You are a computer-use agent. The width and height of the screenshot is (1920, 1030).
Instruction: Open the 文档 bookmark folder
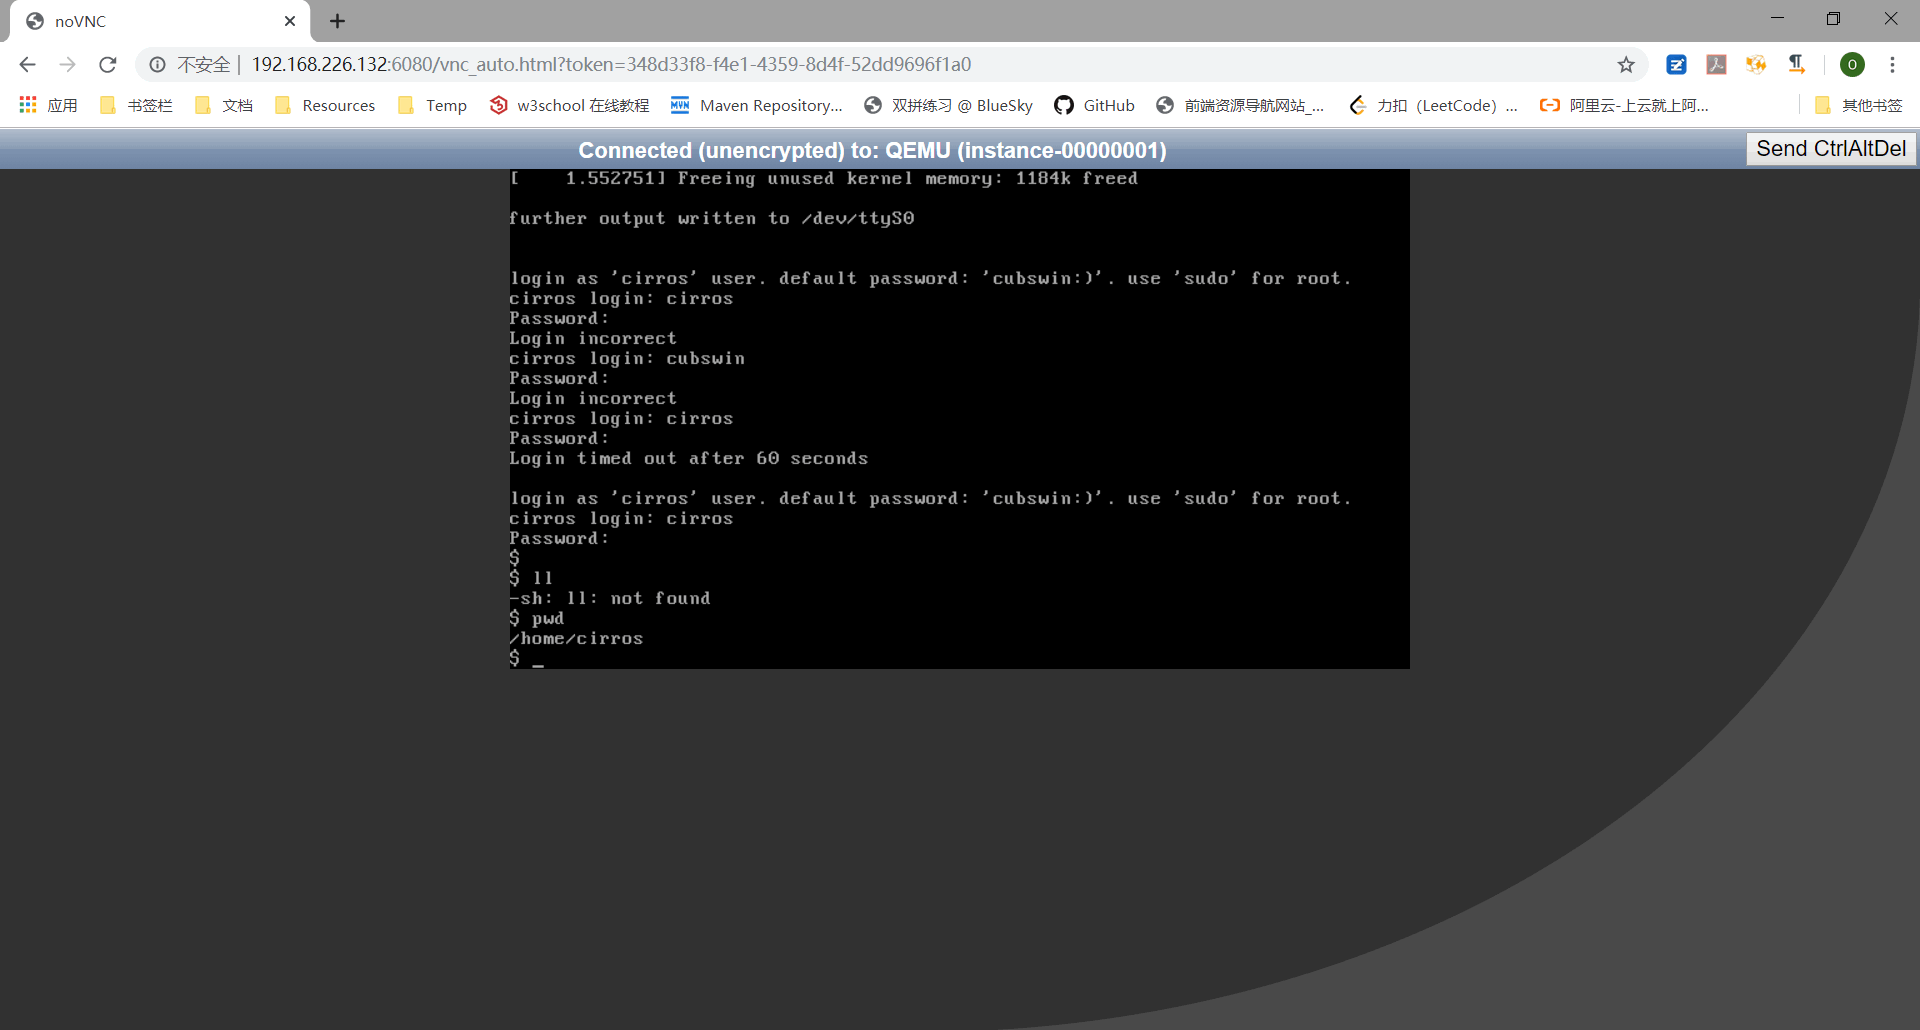tap(224, 105)
